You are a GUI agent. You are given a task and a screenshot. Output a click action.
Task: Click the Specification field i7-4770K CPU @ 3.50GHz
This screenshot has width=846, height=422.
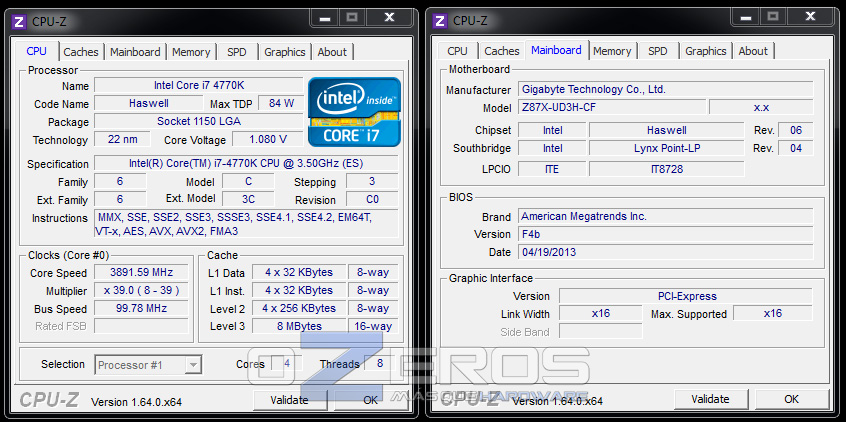tap(246, 163)
